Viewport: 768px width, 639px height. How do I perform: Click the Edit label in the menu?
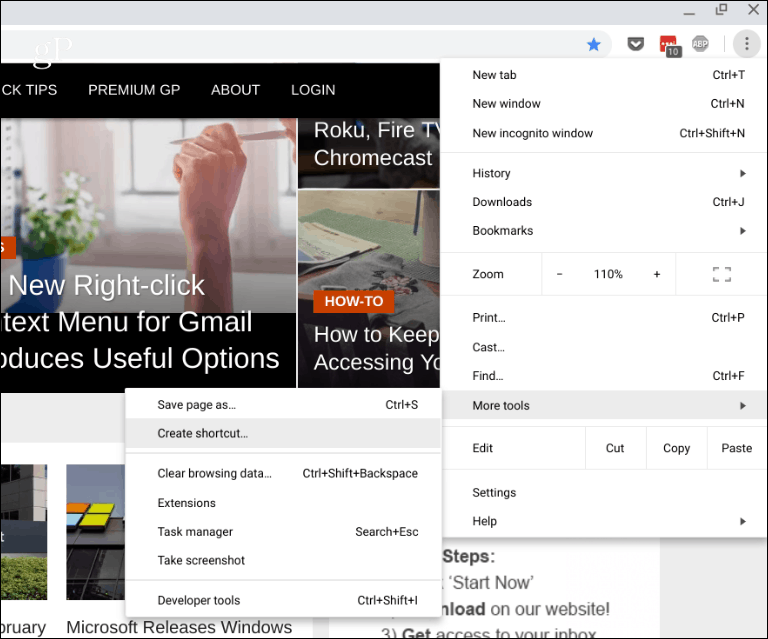coord(482,448)
